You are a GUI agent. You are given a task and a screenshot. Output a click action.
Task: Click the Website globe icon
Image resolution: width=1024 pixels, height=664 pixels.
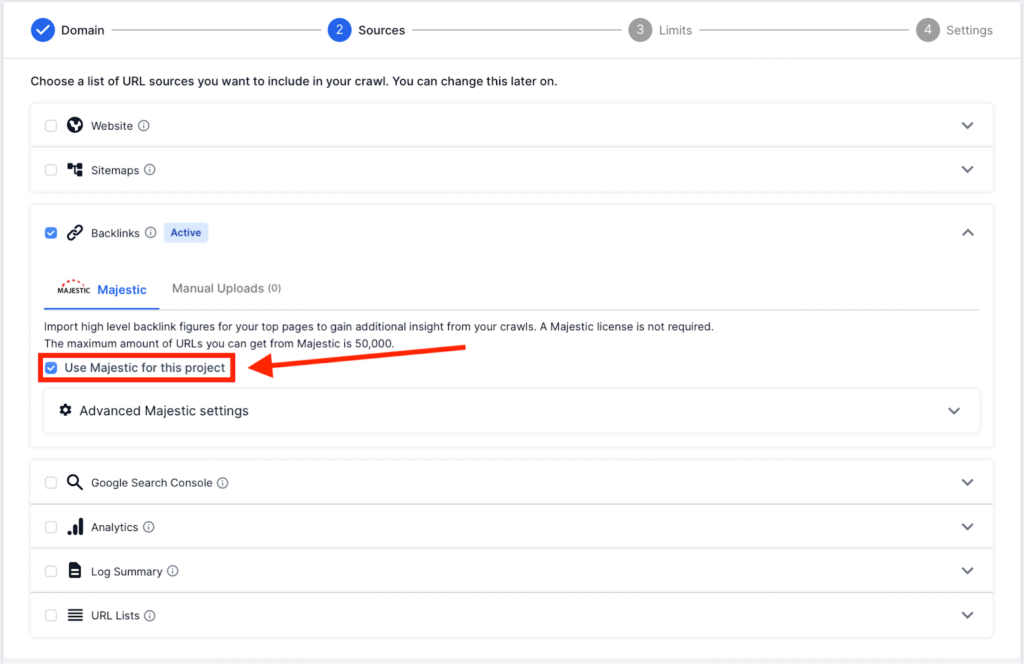point(75,125)
